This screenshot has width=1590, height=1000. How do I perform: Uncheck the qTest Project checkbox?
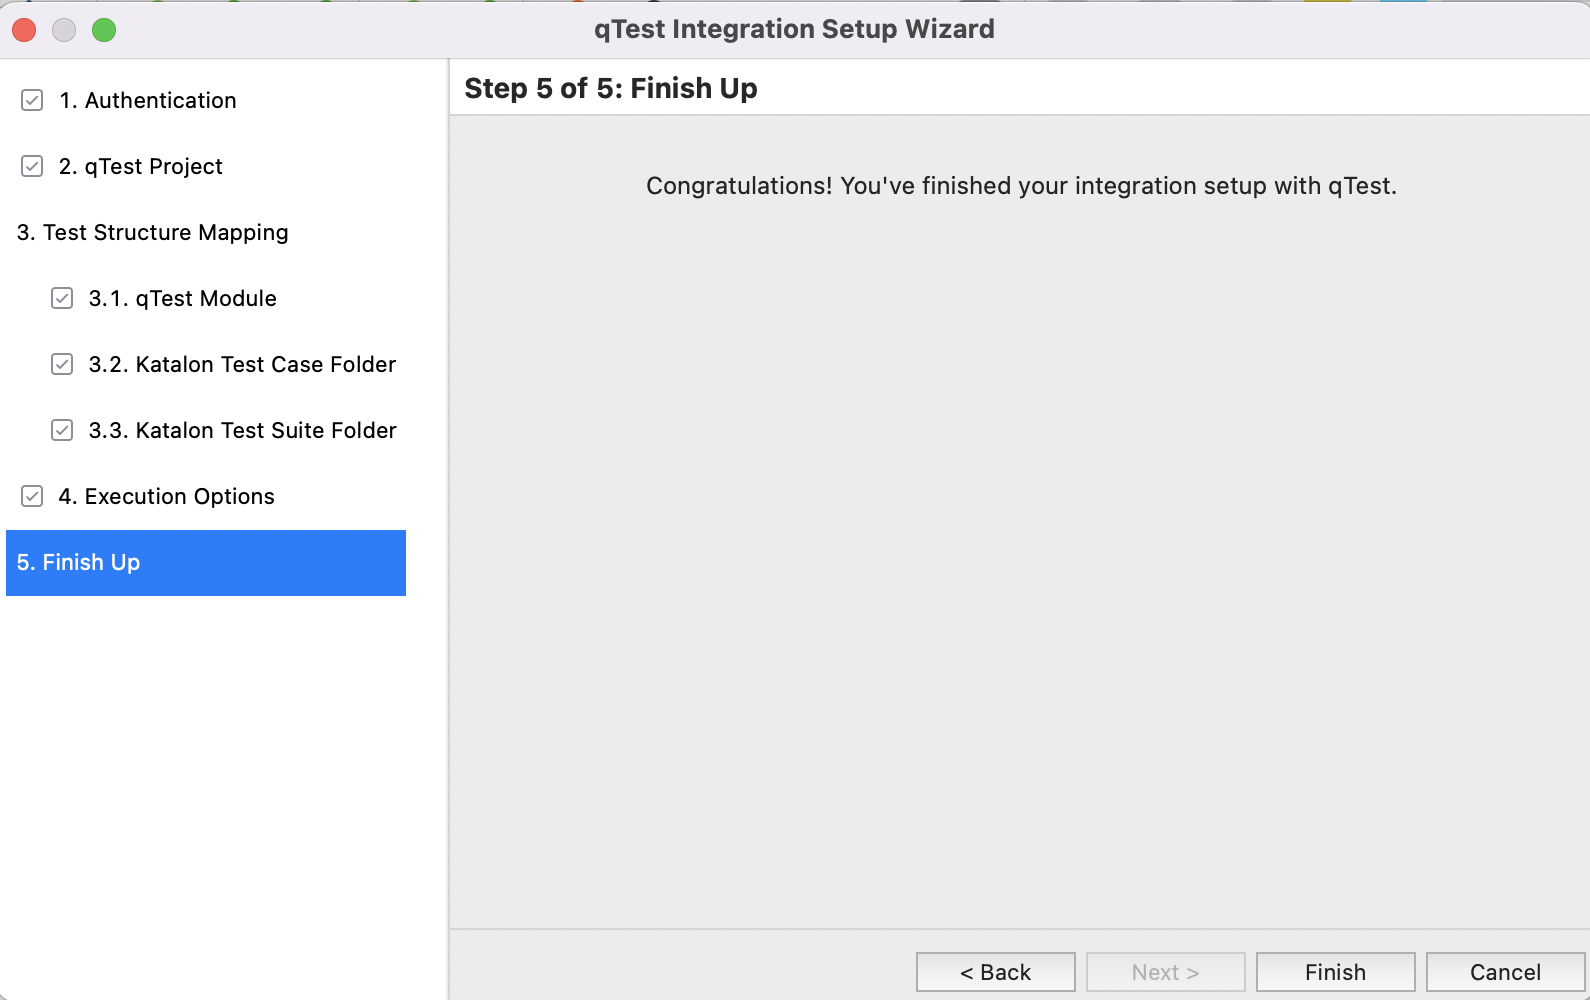tap(31, 166)
